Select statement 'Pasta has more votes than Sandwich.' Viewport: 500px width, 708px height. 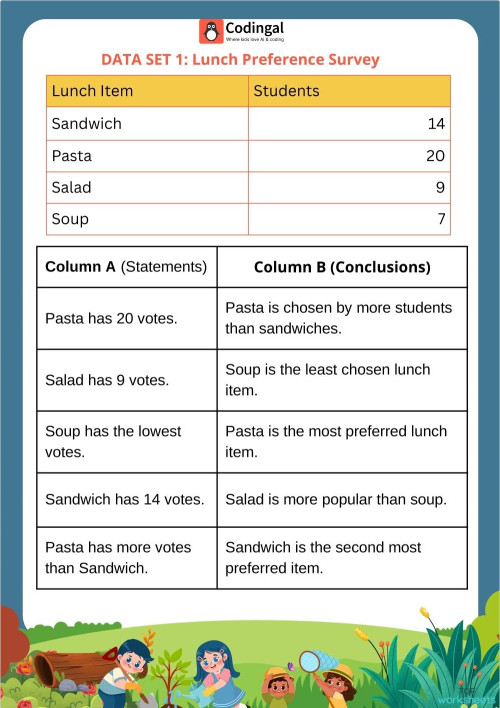pos(118,557)
